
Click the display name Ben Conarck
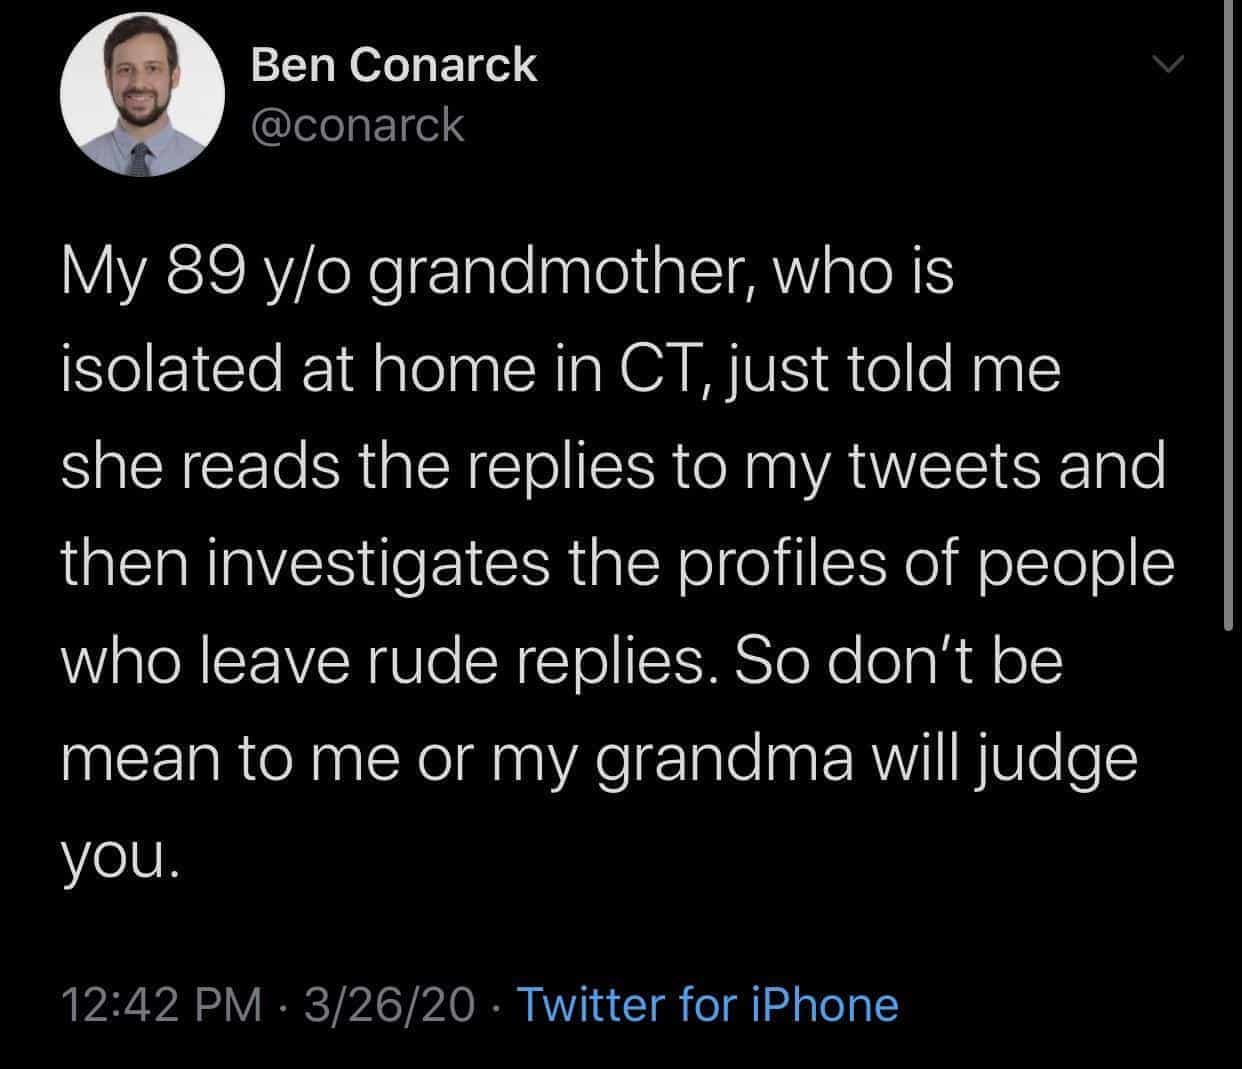coord(393,66)
